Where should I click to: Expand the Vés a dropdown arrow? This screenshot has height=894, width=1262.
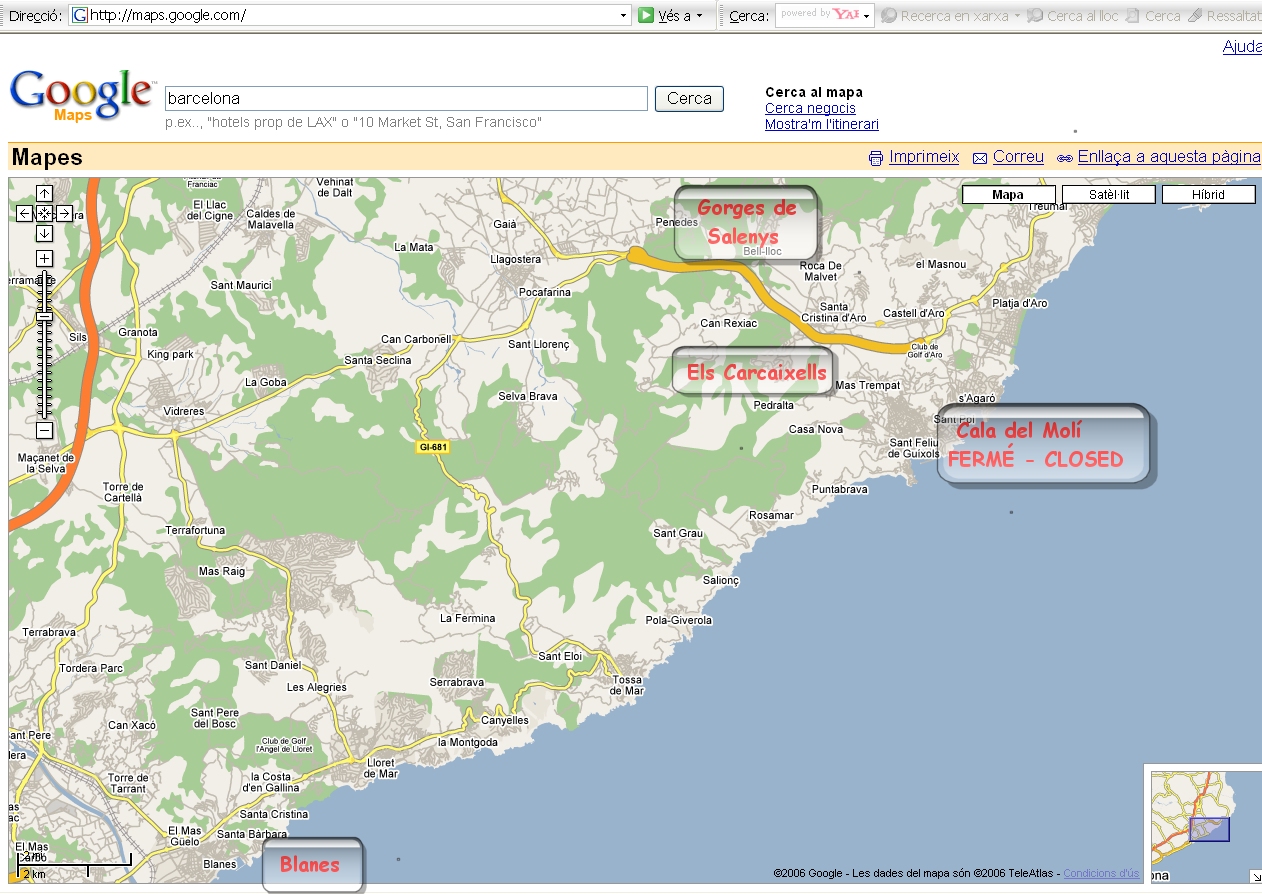point(699,16)
